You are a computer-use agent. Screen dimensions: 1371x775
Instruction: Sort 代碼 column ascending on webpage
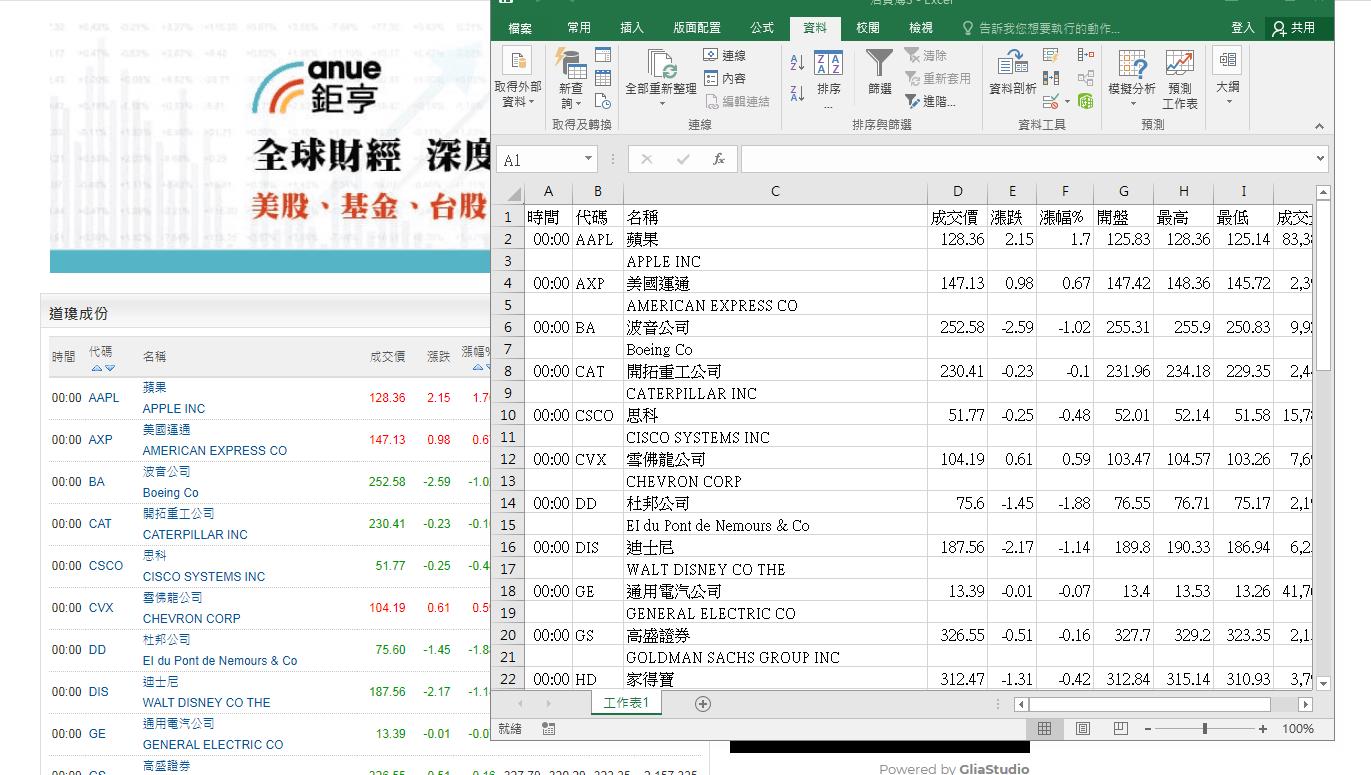click(97, 368)
